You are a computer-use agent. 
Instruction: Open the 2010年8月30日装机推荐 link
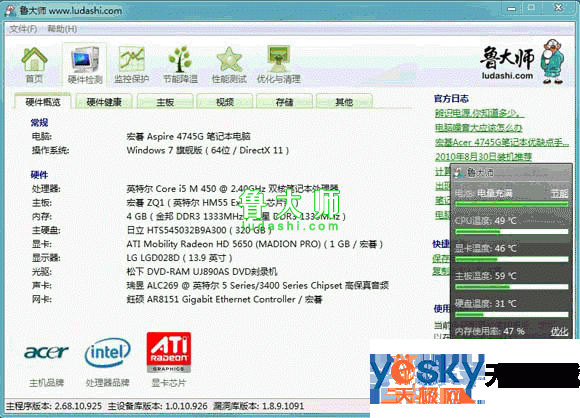tap(483, 157)
